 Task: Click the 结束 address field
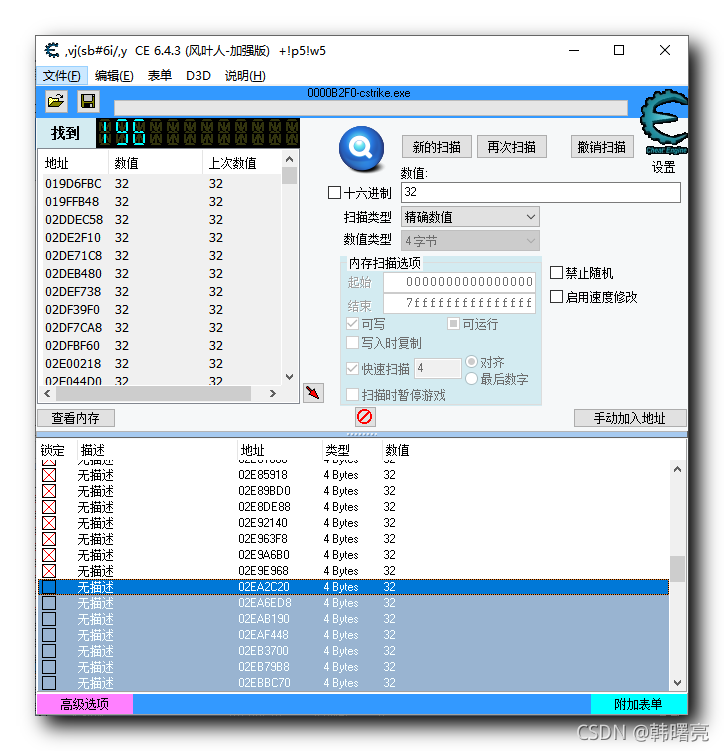point(459,303)
